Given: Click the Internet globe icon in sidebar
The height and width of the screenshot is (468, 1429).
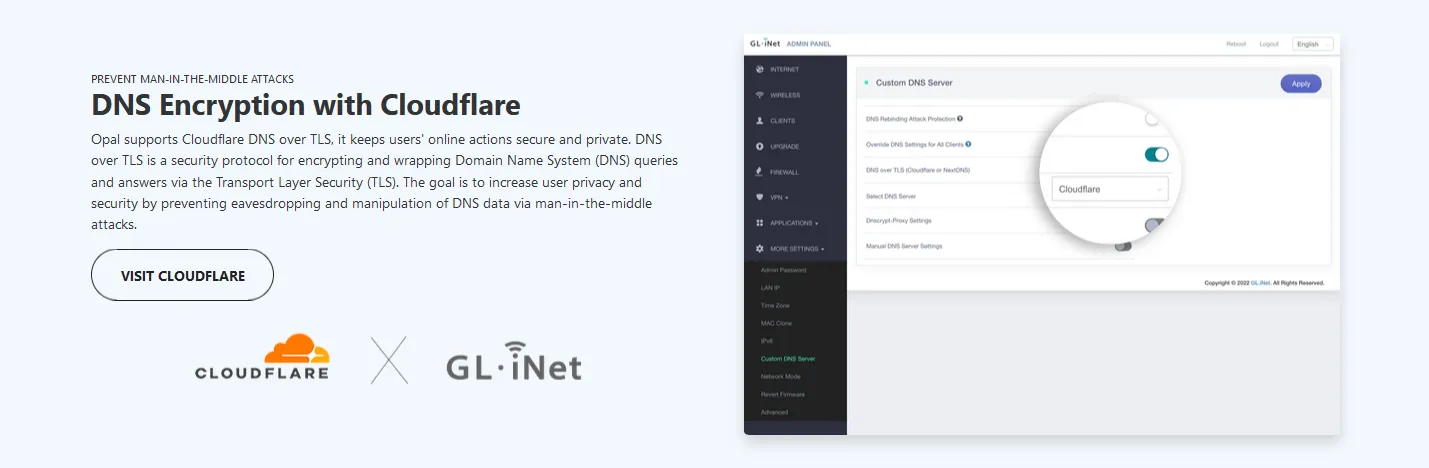Looking at the screenshot, I should (x=760, y=69).
